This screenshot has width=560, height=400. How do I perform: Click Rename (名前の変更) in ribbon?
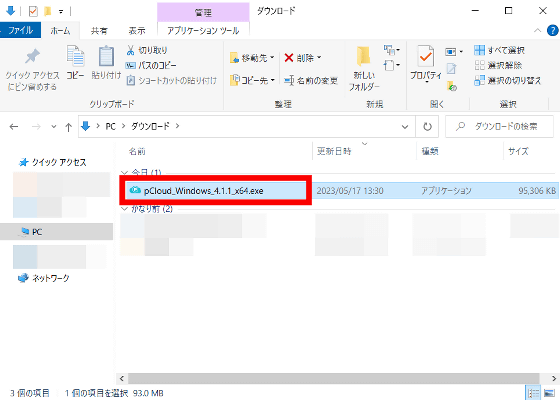pyautogui.click(x=311, y=80)
